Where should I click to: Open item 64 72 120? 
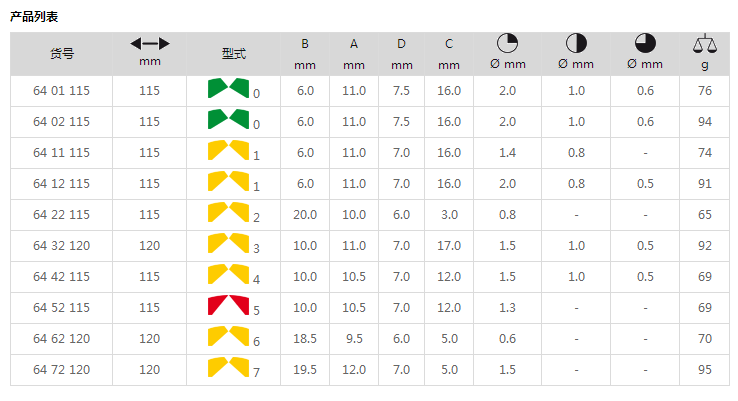[x=61, y=370]
